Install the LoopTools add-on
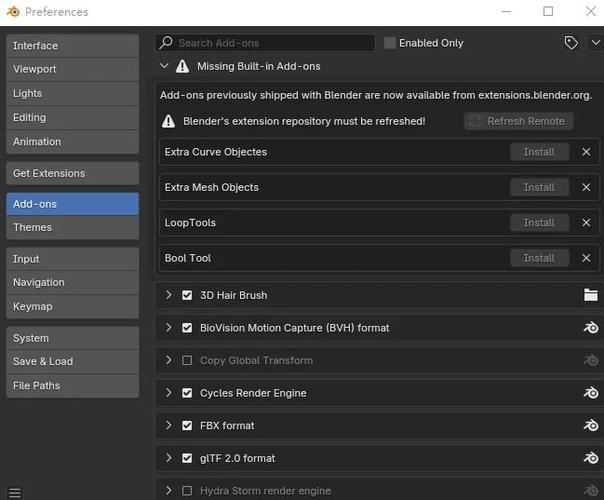This screenshot has width=604, height=500. 539,223
